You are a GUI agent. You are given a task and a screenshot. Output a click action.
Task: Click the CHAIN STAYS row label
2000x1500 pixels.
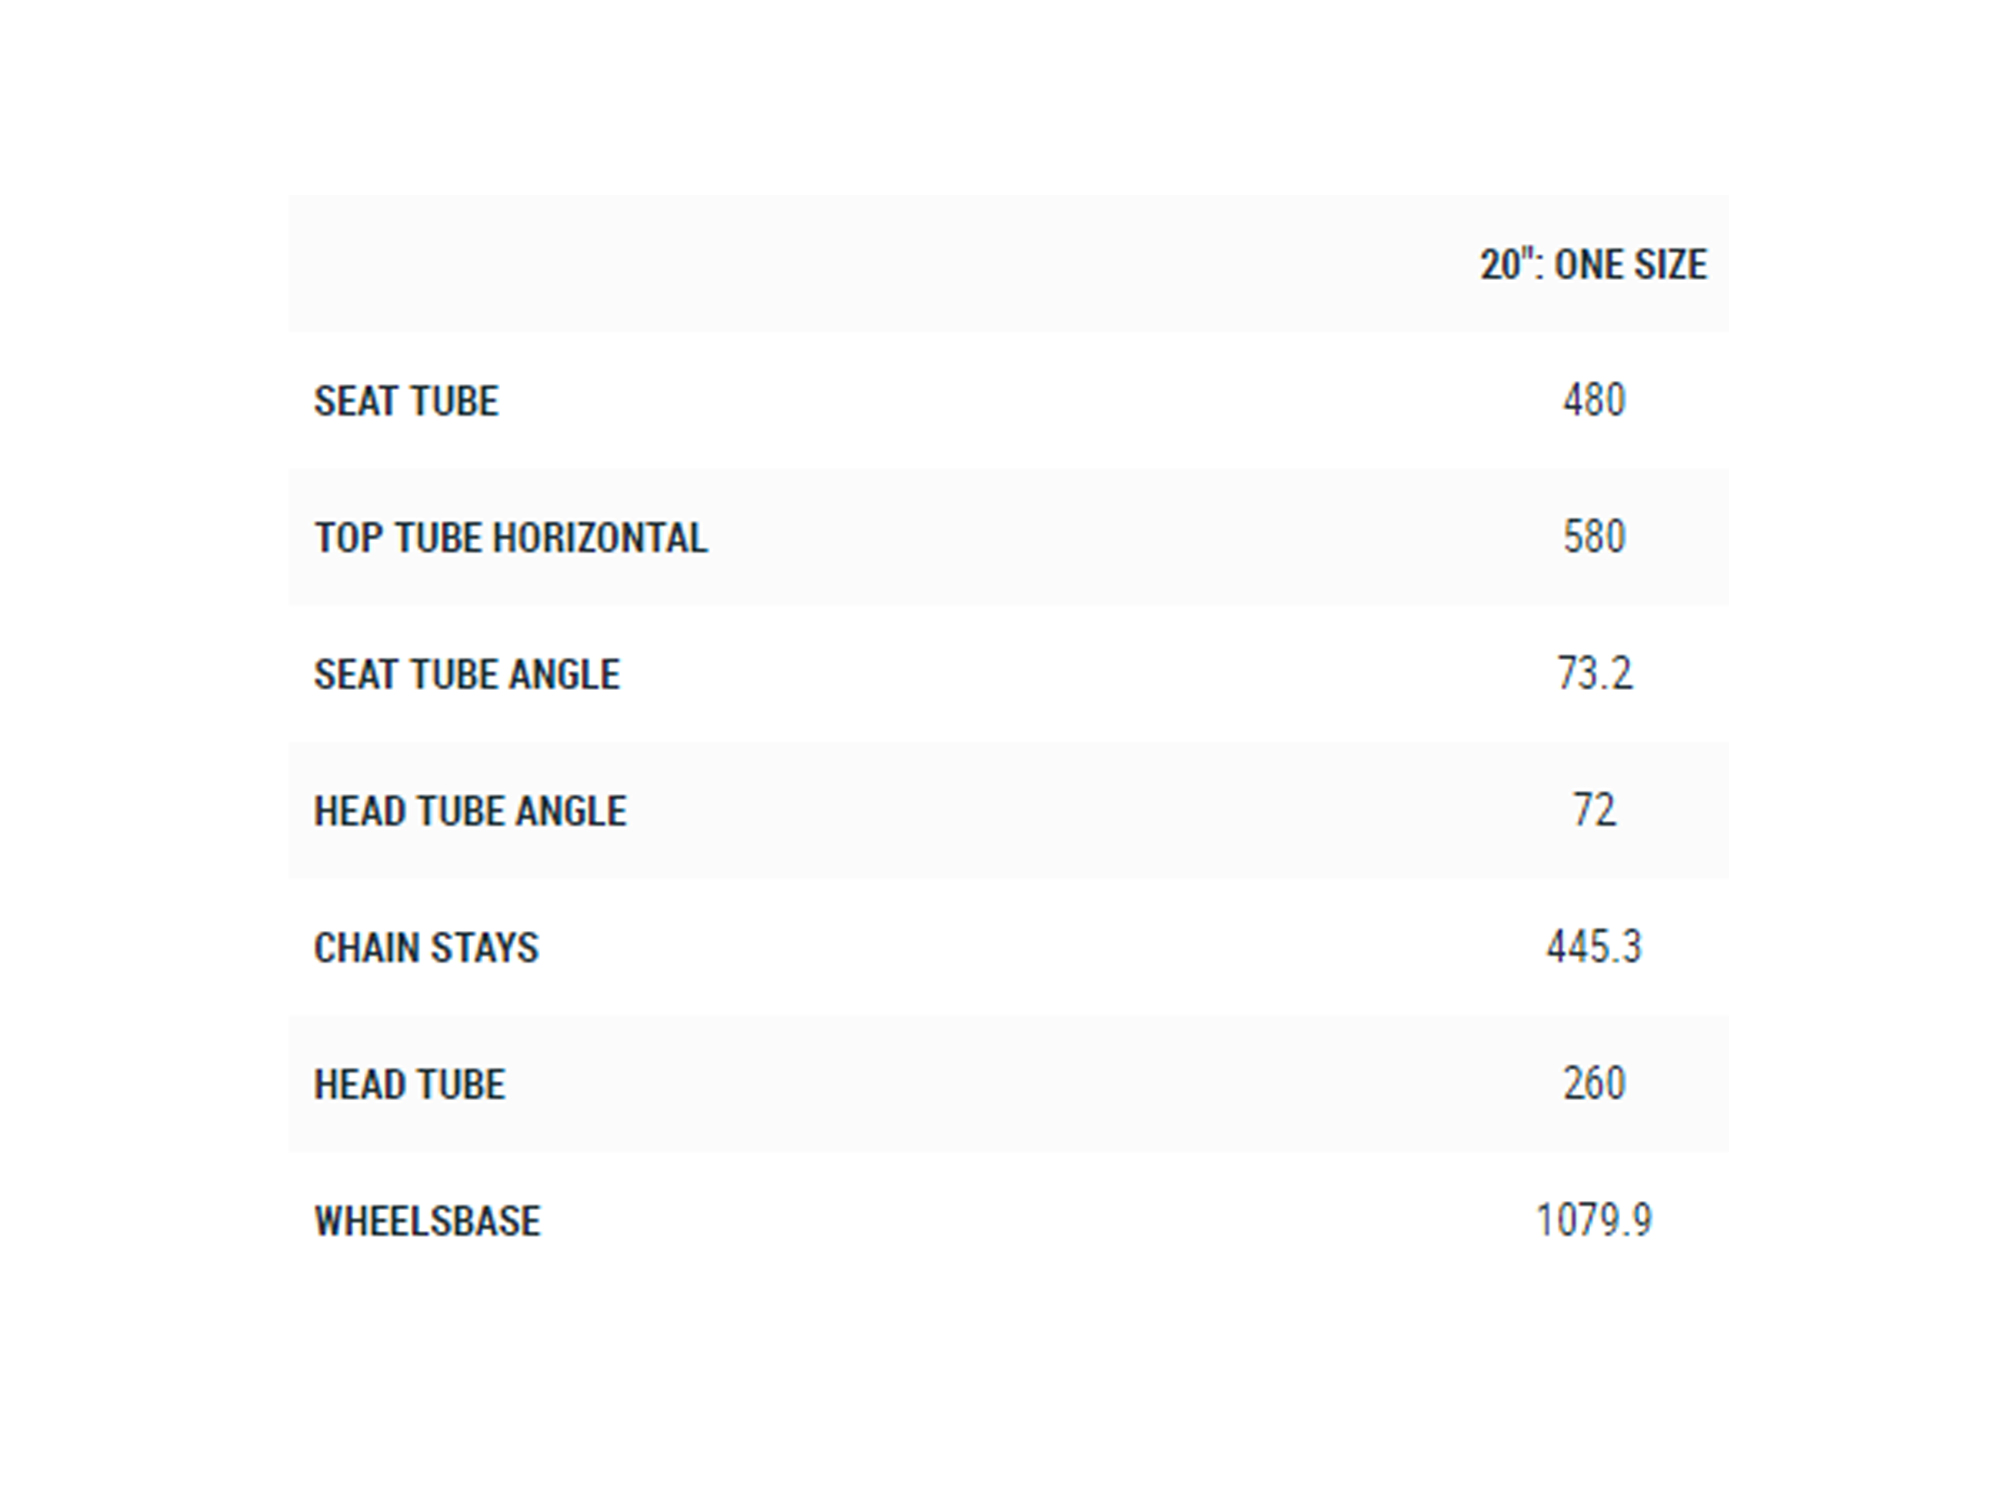coord(426,948)
